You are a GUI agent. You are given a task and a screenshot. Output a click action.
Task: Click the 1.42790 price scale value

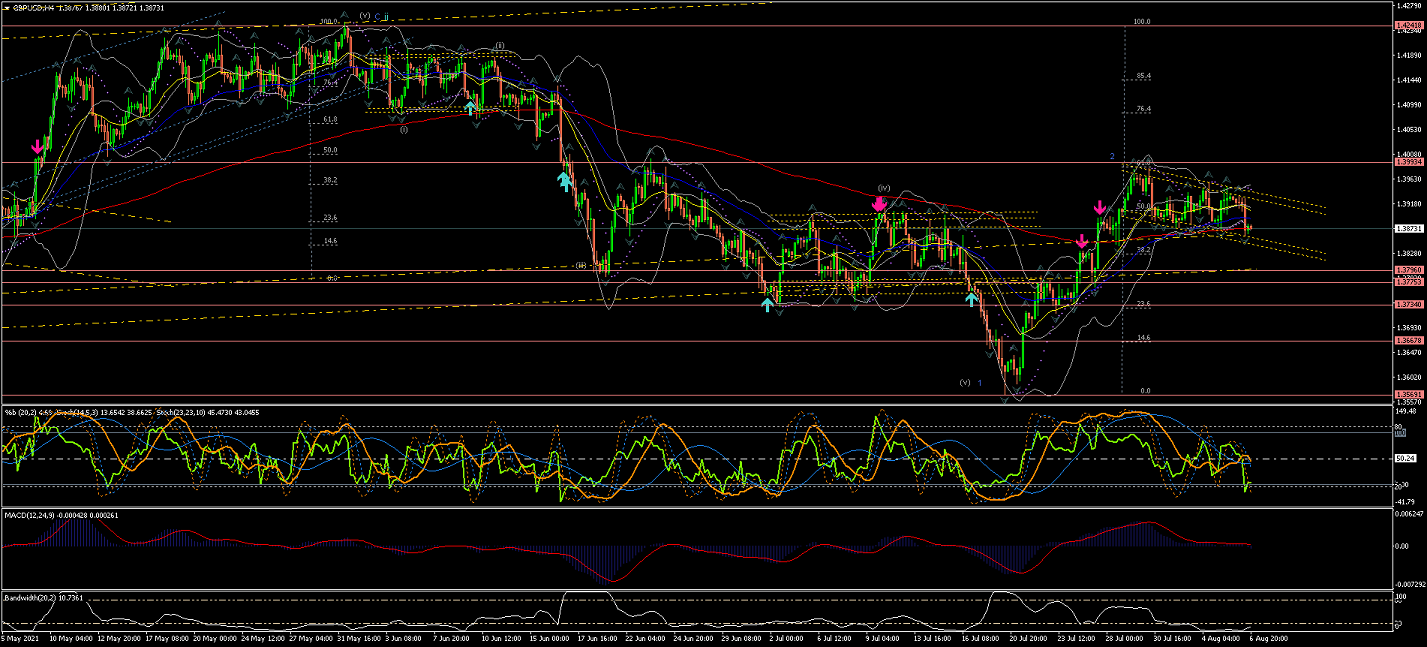pos(1408,6)
